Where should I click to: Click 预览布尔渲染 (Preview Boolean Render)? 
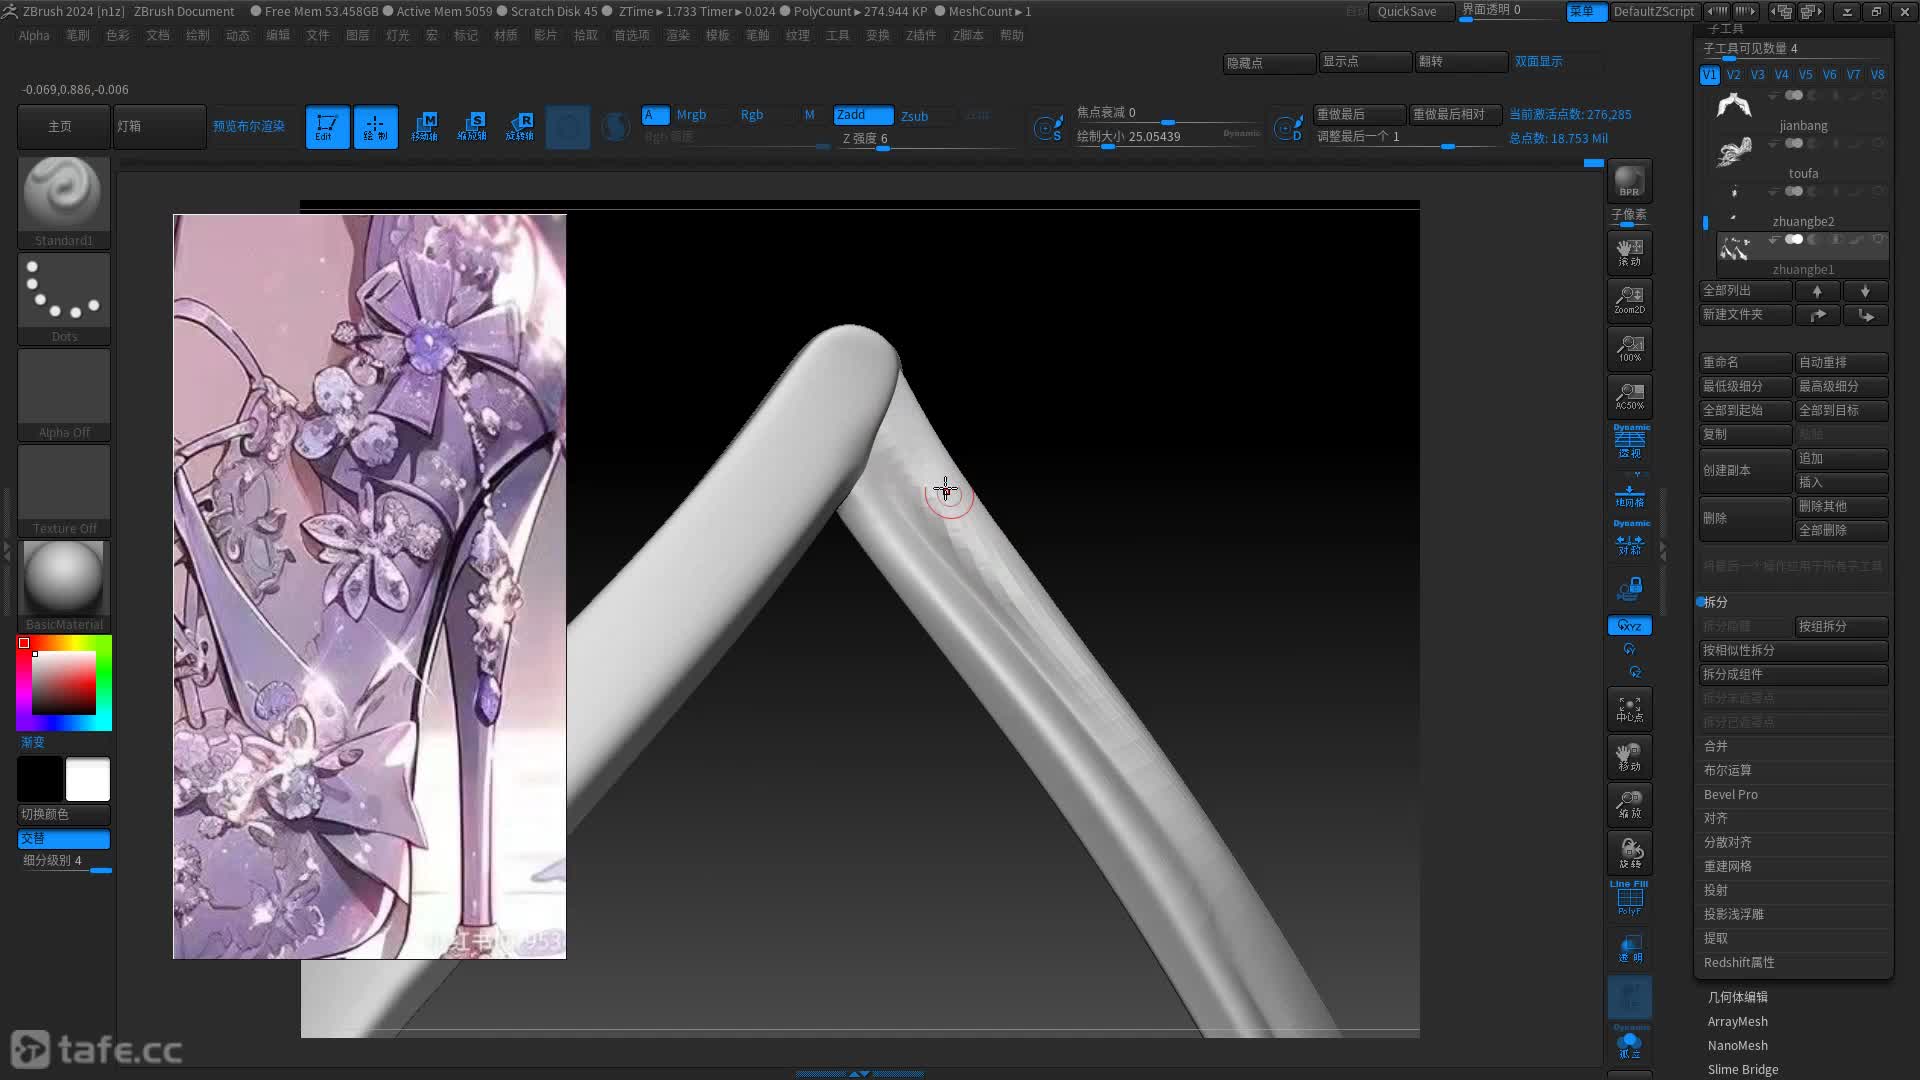click(x=249, y=127)
